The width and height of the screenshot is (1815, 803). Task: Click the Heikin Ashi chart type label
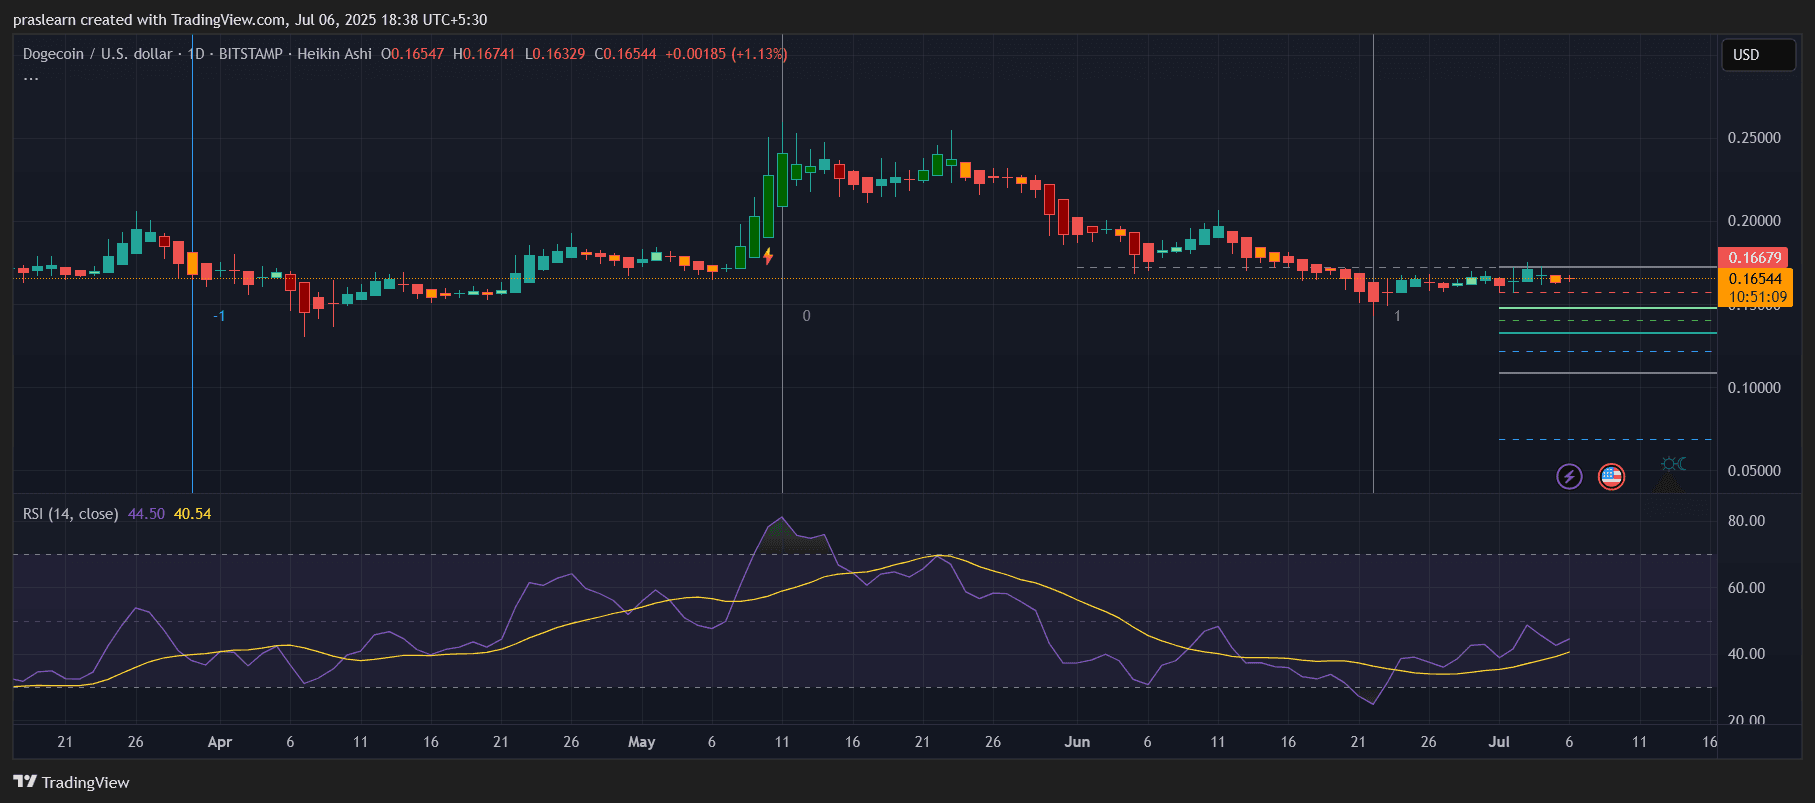point(334,54)
